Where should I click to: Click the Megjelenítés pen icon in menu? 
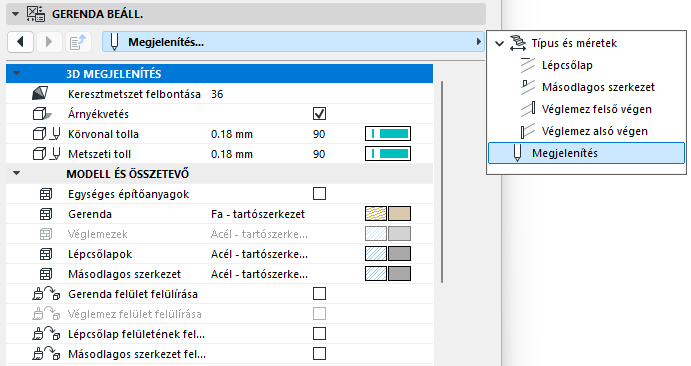pos(517,153)
